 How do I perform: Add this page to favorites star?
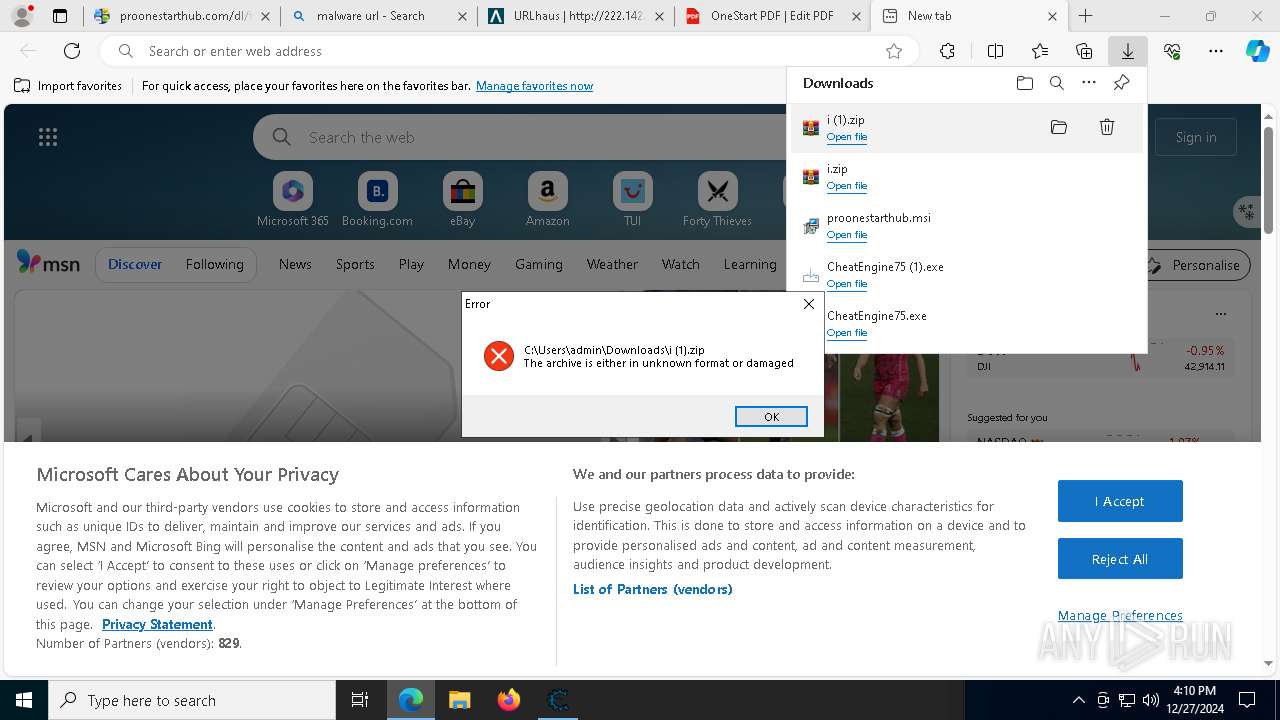click(x=894, y=51)
